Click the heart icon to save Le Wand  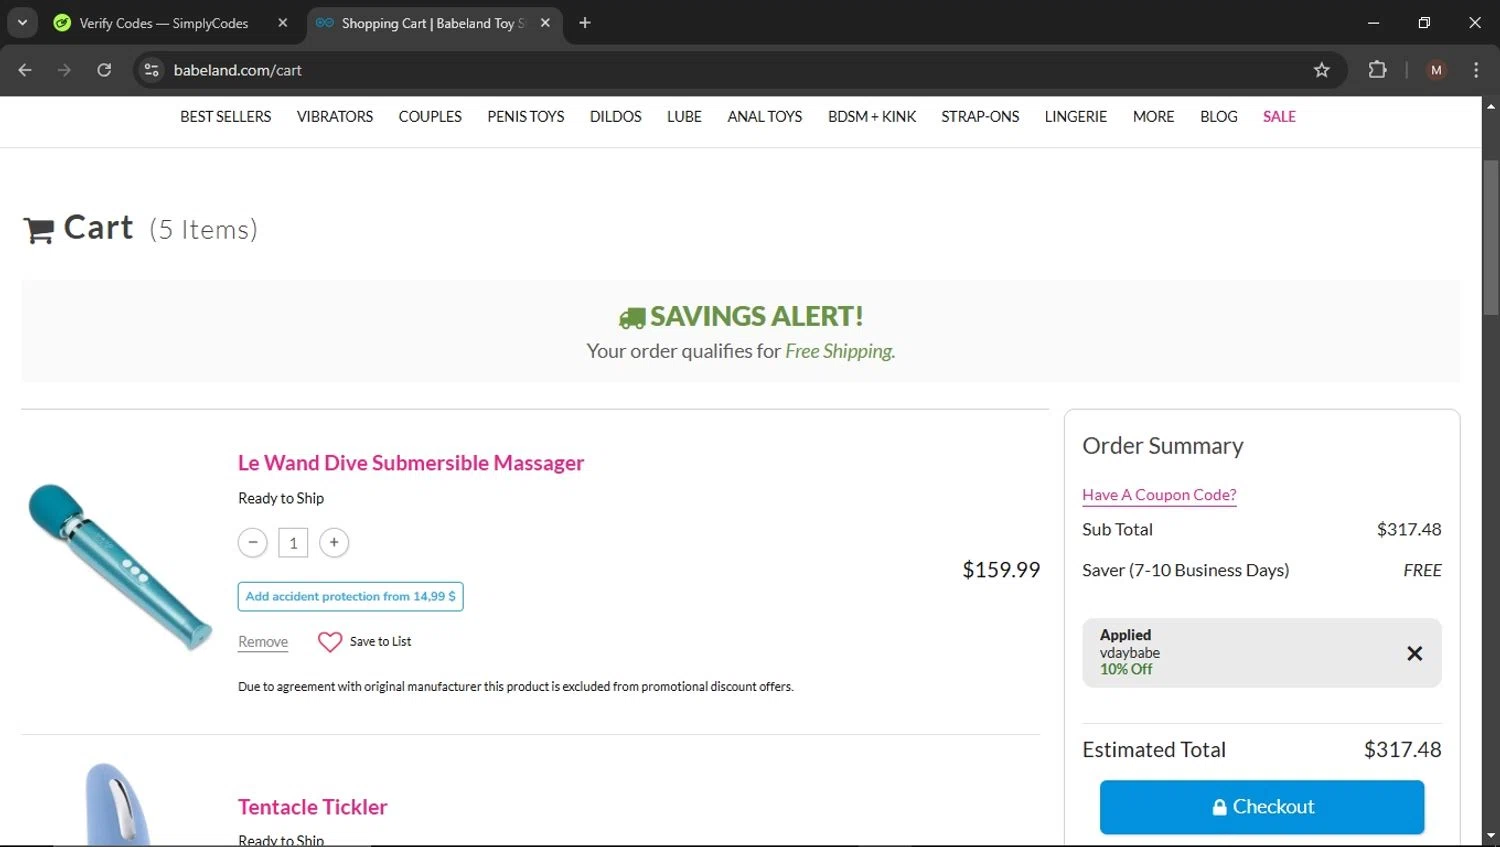tap(330, 642)
